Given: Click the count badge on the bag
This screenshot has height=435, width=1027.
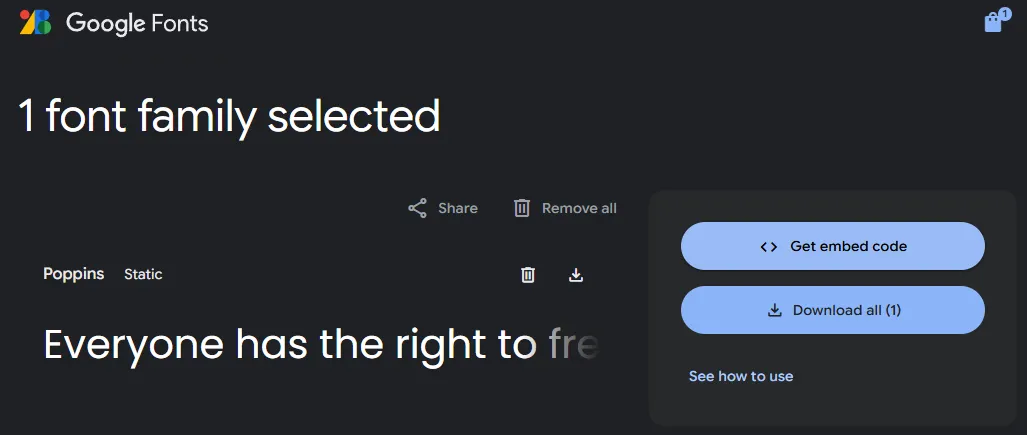Looking at the screenshot, I should point(1004,14).
